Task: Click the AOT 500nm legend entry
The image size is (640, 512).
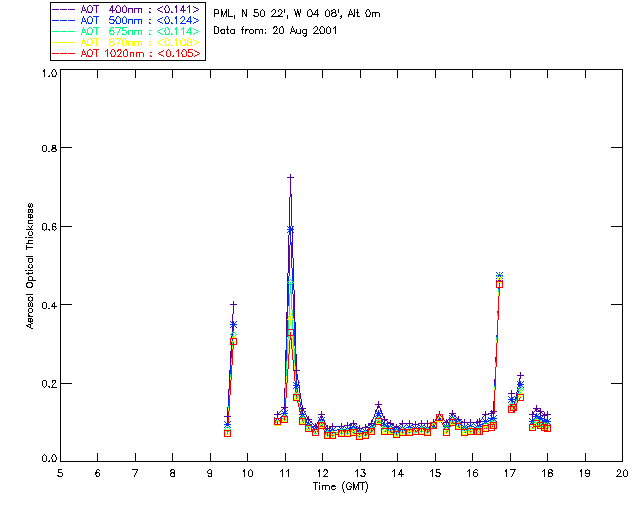Action: (127, 20)
